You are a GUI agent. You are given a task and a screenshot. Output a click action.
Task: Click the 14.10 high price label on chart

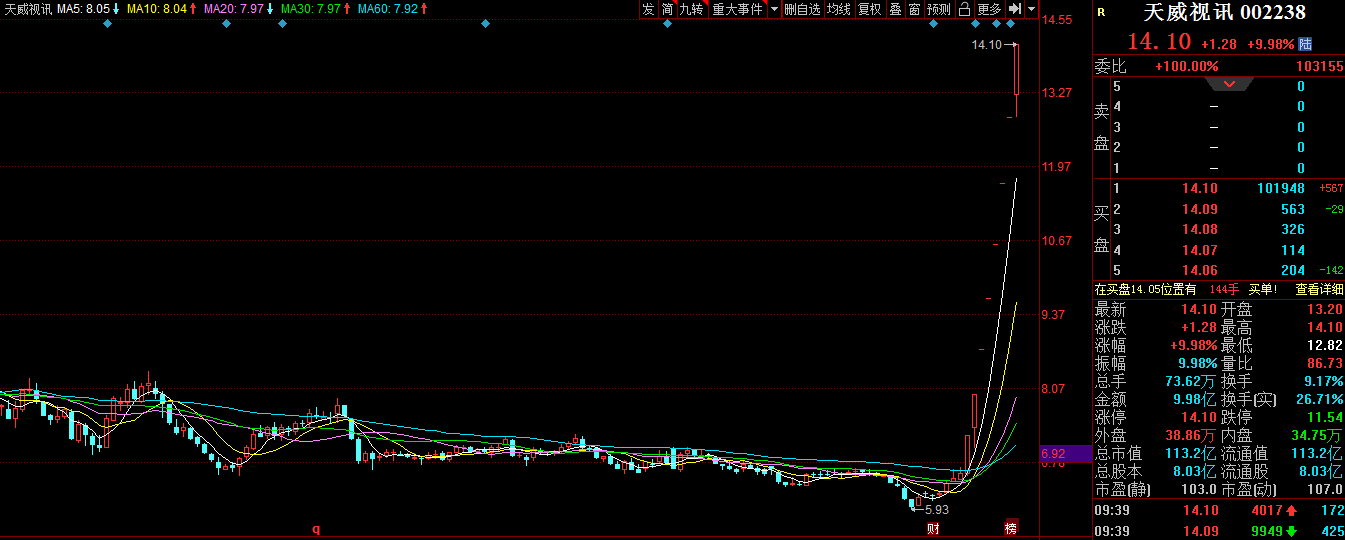(987, 45)
